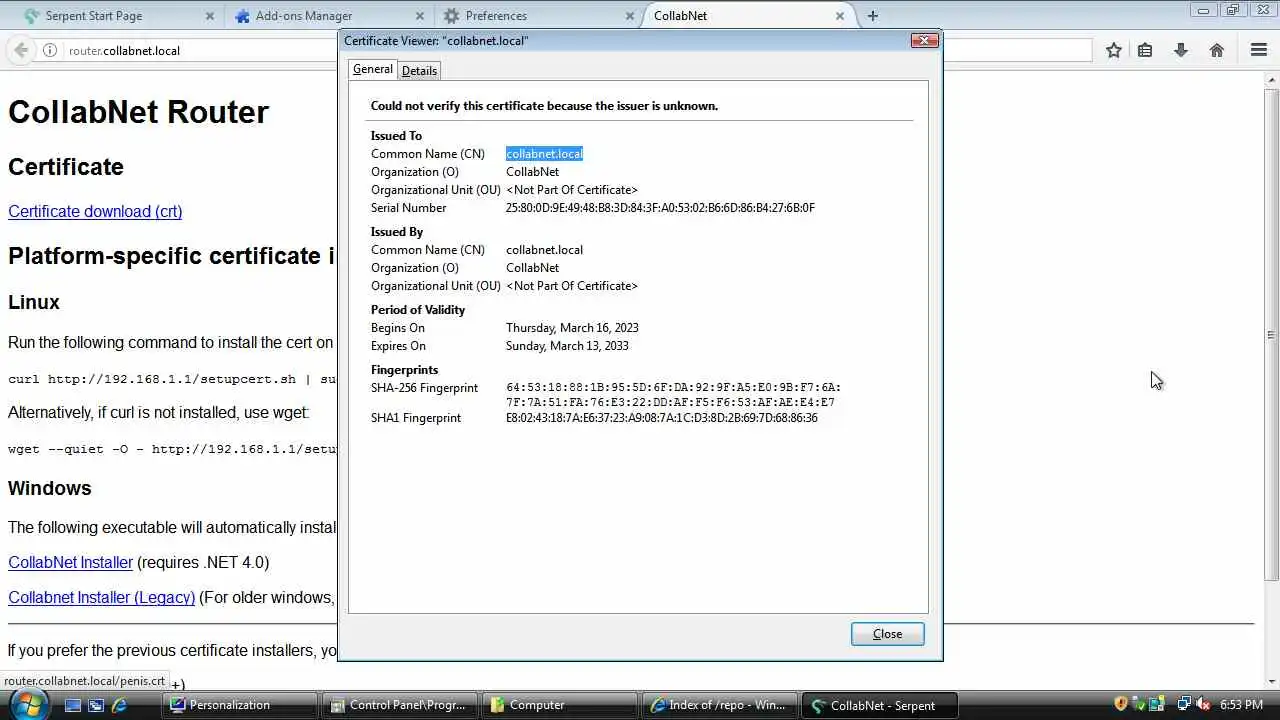The height and width of the screenshot is (720, 1280).
Task: Click the scrollbar up arrow on the page
Action: click(x=1271, y=78)
